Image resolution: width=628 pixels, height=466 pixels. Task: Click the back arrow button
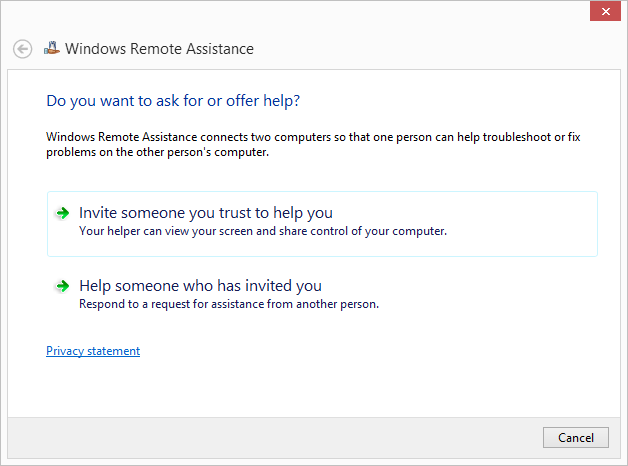tap(22, 49)
